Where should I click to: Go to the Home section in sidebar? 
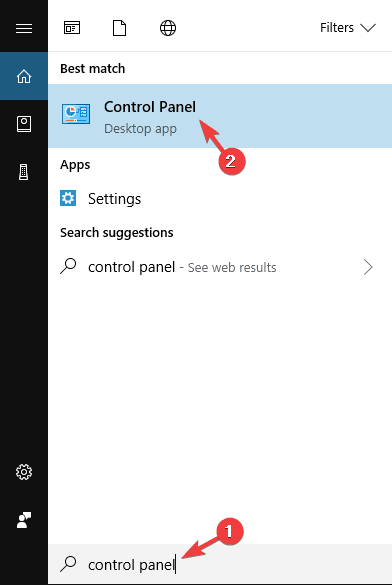(x=24, y=76)
